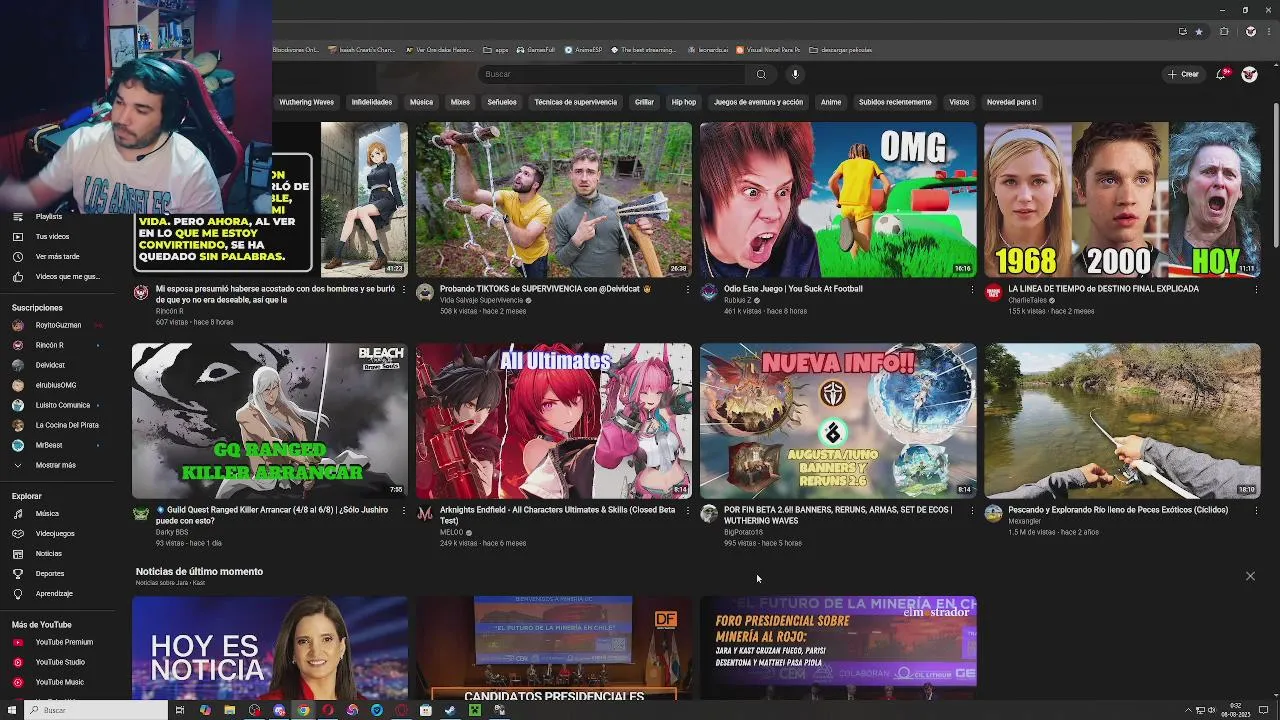Play the river fishing video thumbnail
The width and height of the screenshot is (1280, 720).
click(x=1122, y=421)
